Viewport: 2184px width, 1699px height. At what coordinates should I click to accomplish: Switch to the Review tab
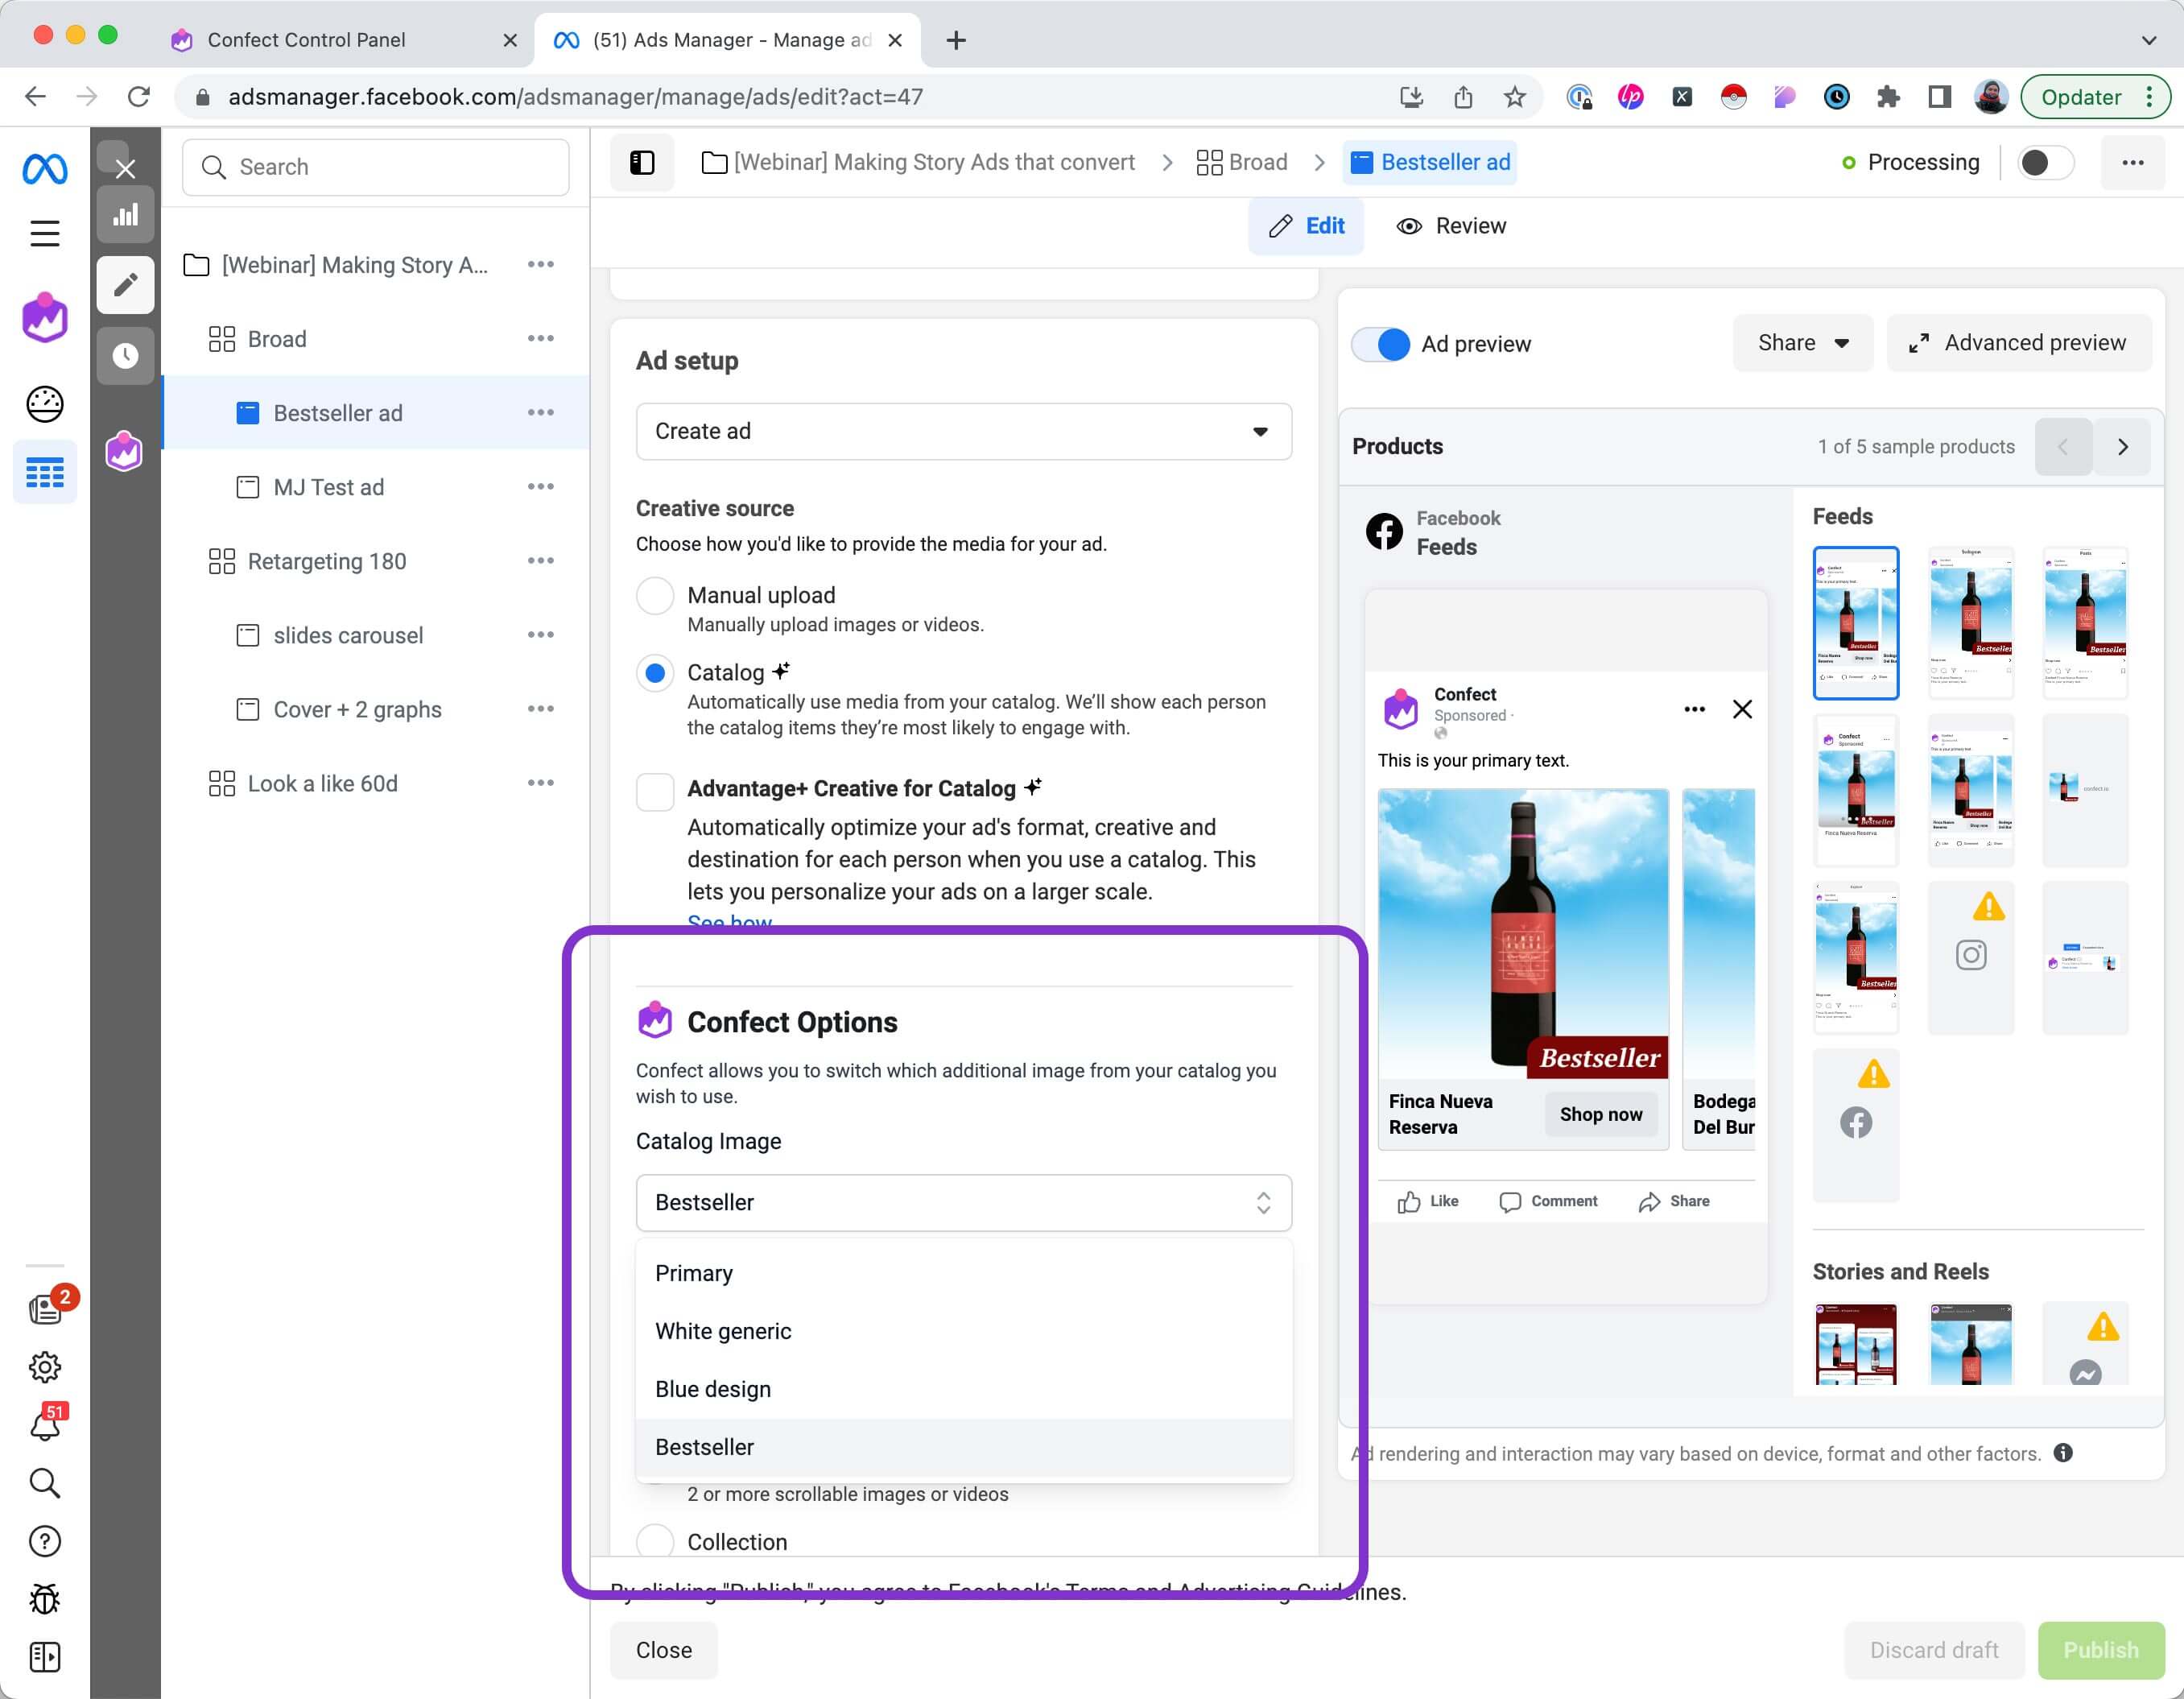(1451, 226)
